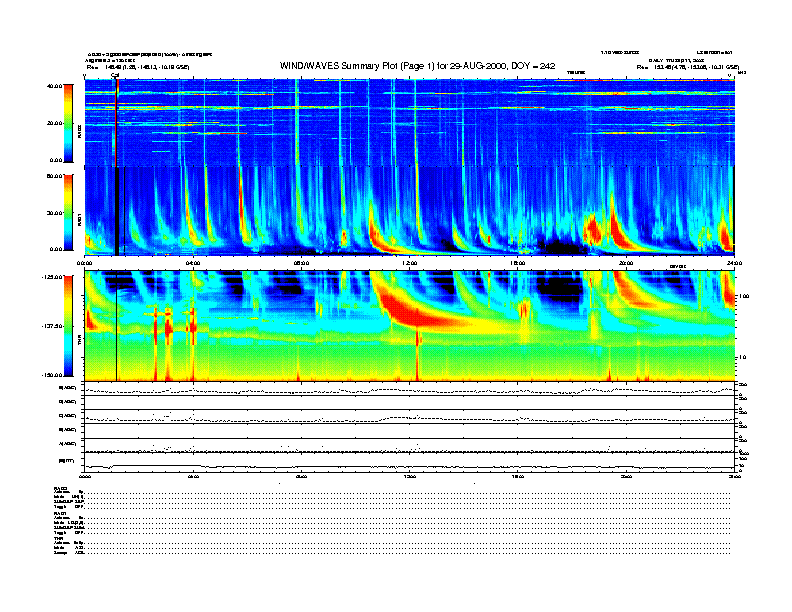
Task: Select the RAD1 panel color scale bar
Action: (68, 212)
